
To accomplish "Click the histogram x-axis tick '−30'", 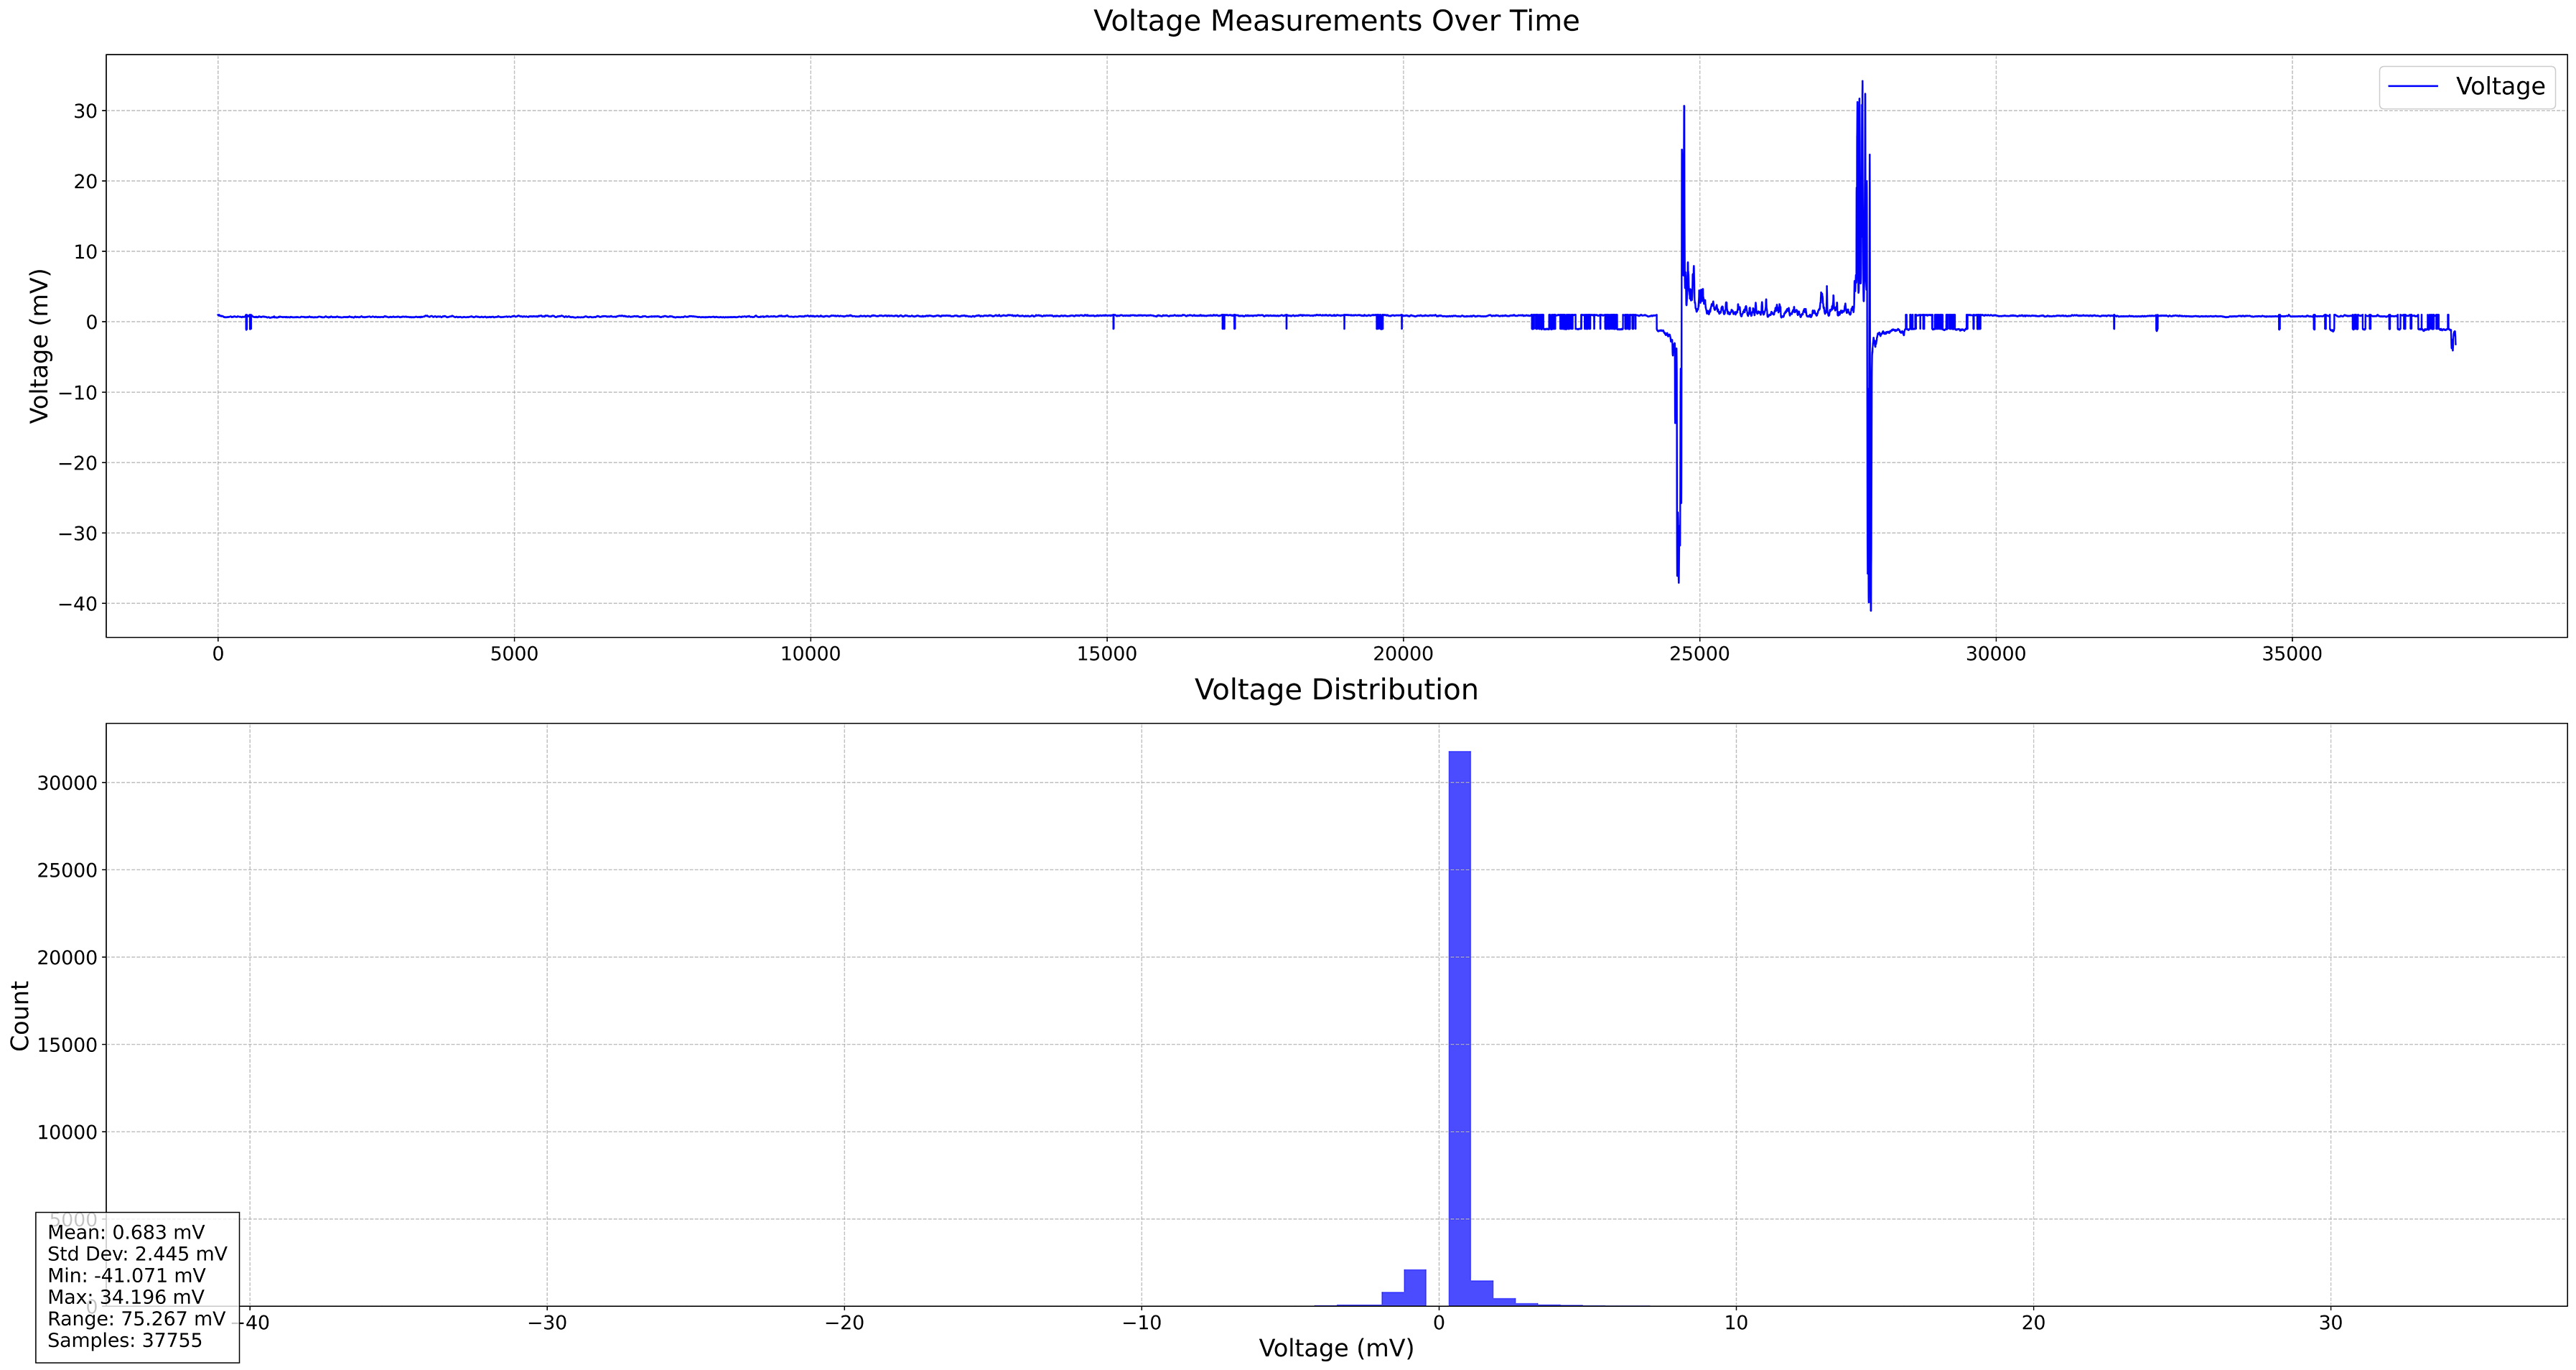I will coord(547,1323).
